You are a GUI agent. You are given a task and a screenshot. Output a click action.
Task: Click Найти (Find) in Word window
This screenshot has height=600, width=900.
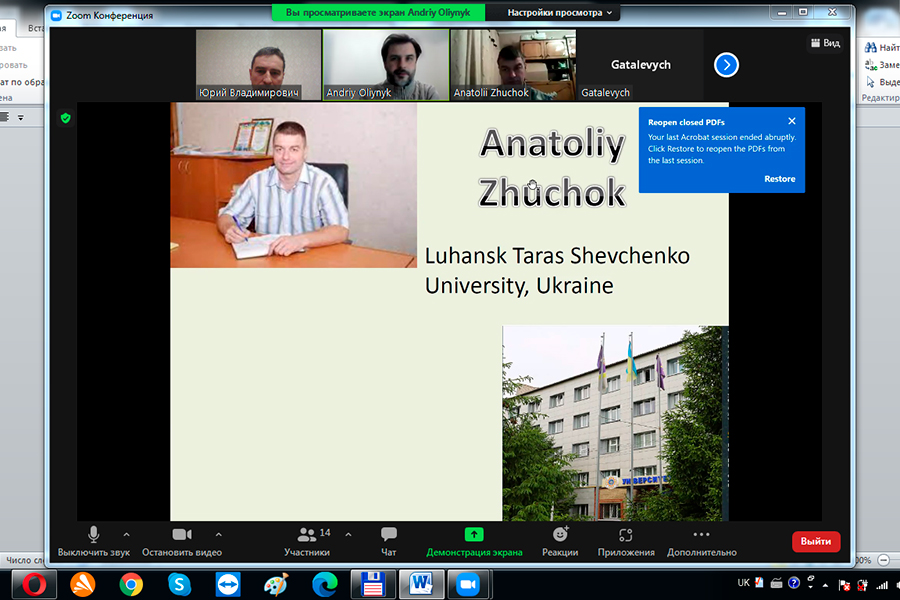click(882, 48)
